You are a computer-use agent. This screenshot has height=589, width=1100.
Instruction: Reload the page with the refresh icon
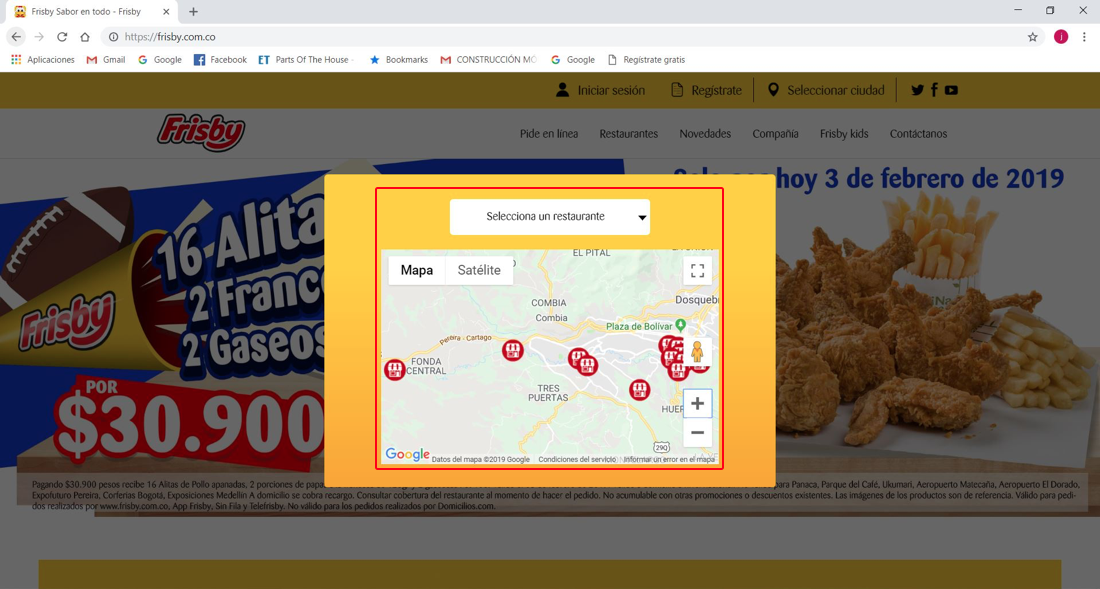point(62,36)
